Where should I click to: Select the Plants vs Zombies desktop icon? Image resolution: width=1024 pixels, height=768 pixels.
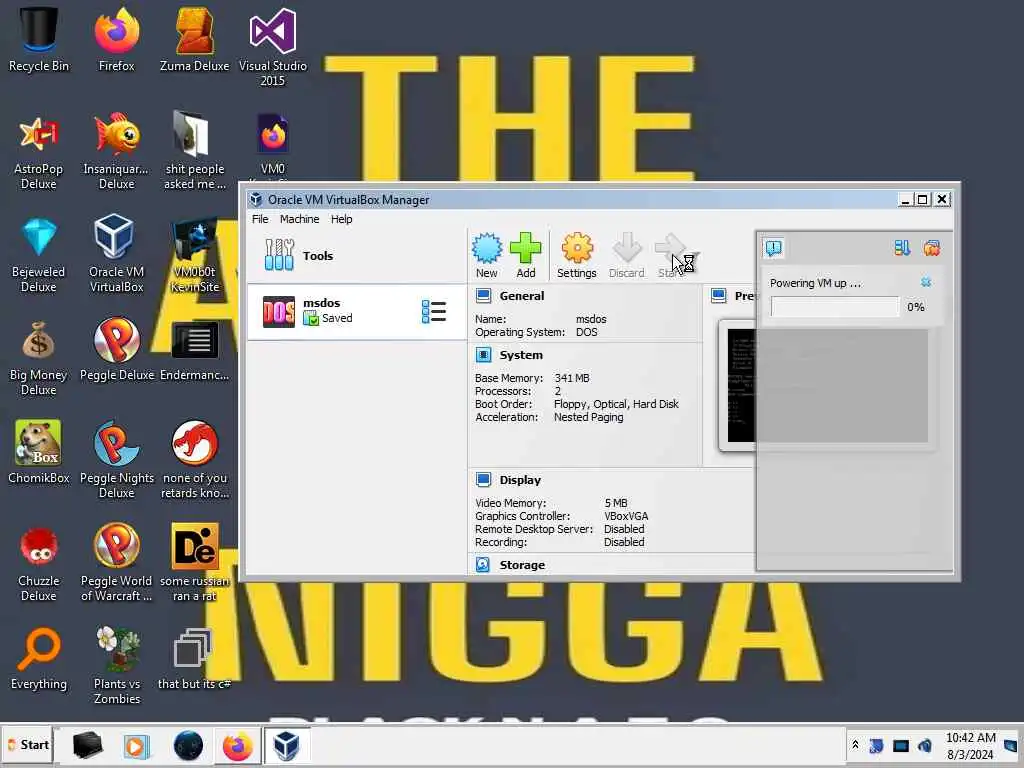click(116, 665)
